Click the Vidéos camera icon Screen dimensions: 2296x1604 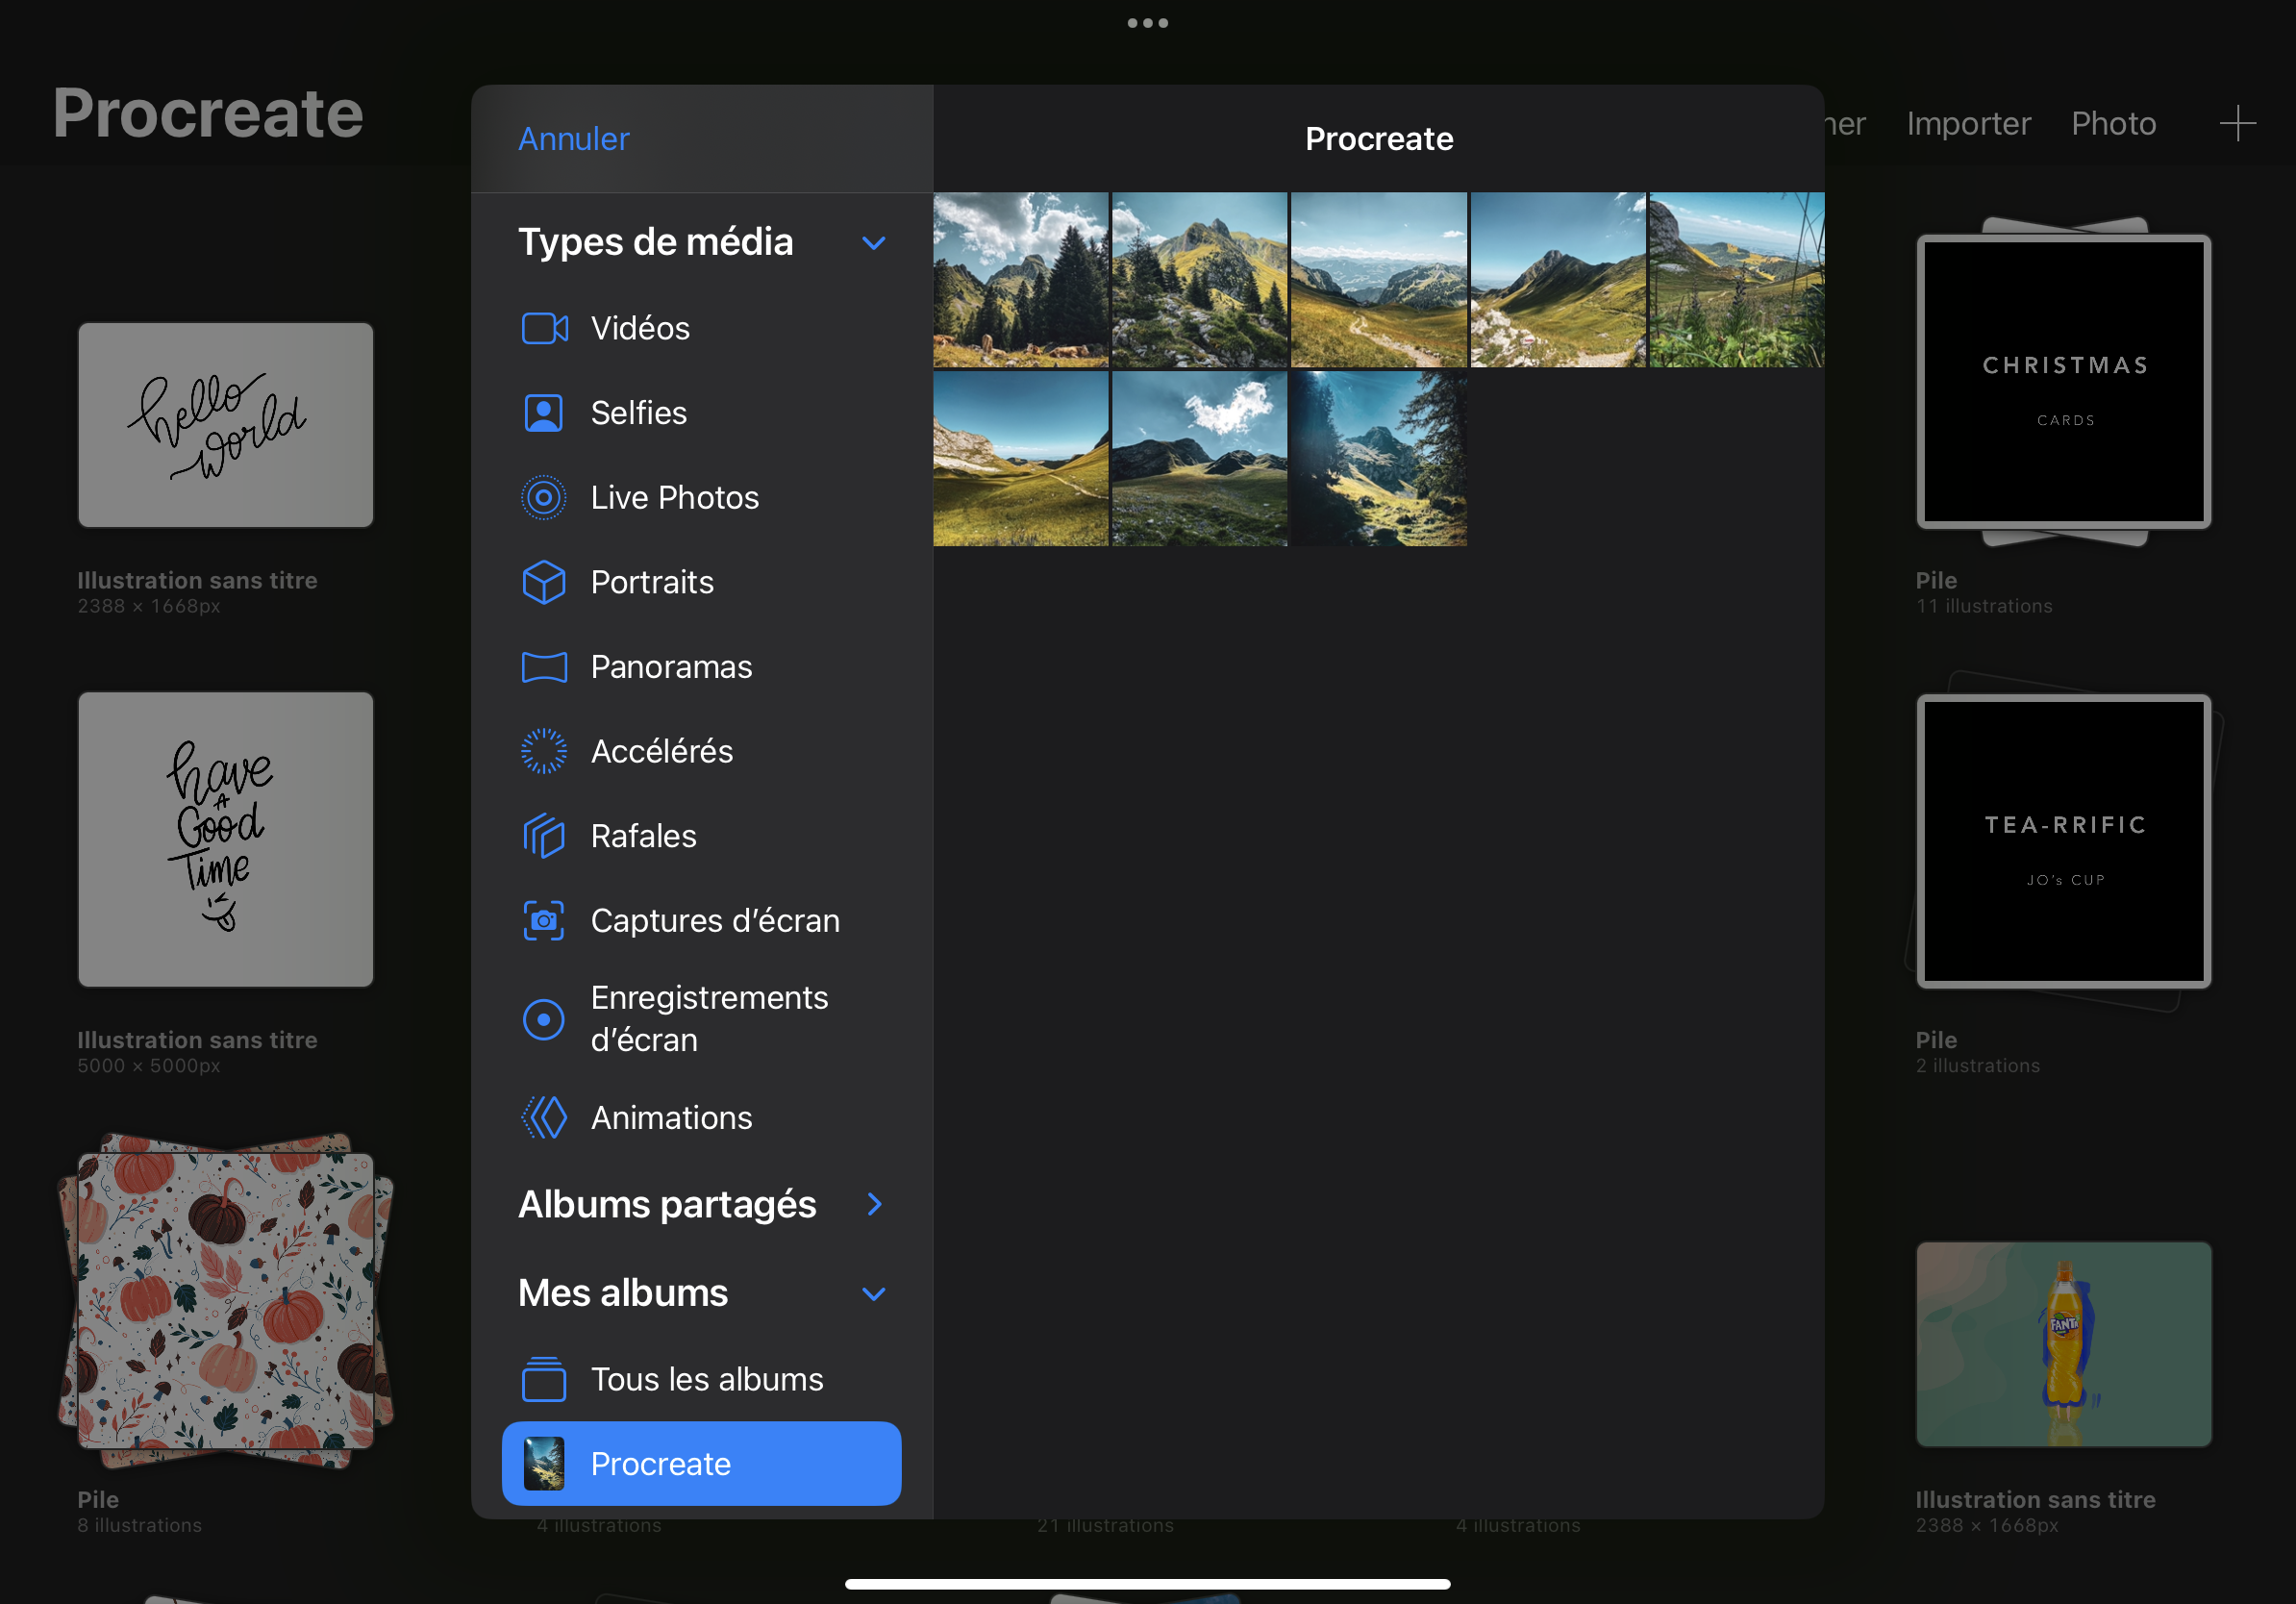544,328
